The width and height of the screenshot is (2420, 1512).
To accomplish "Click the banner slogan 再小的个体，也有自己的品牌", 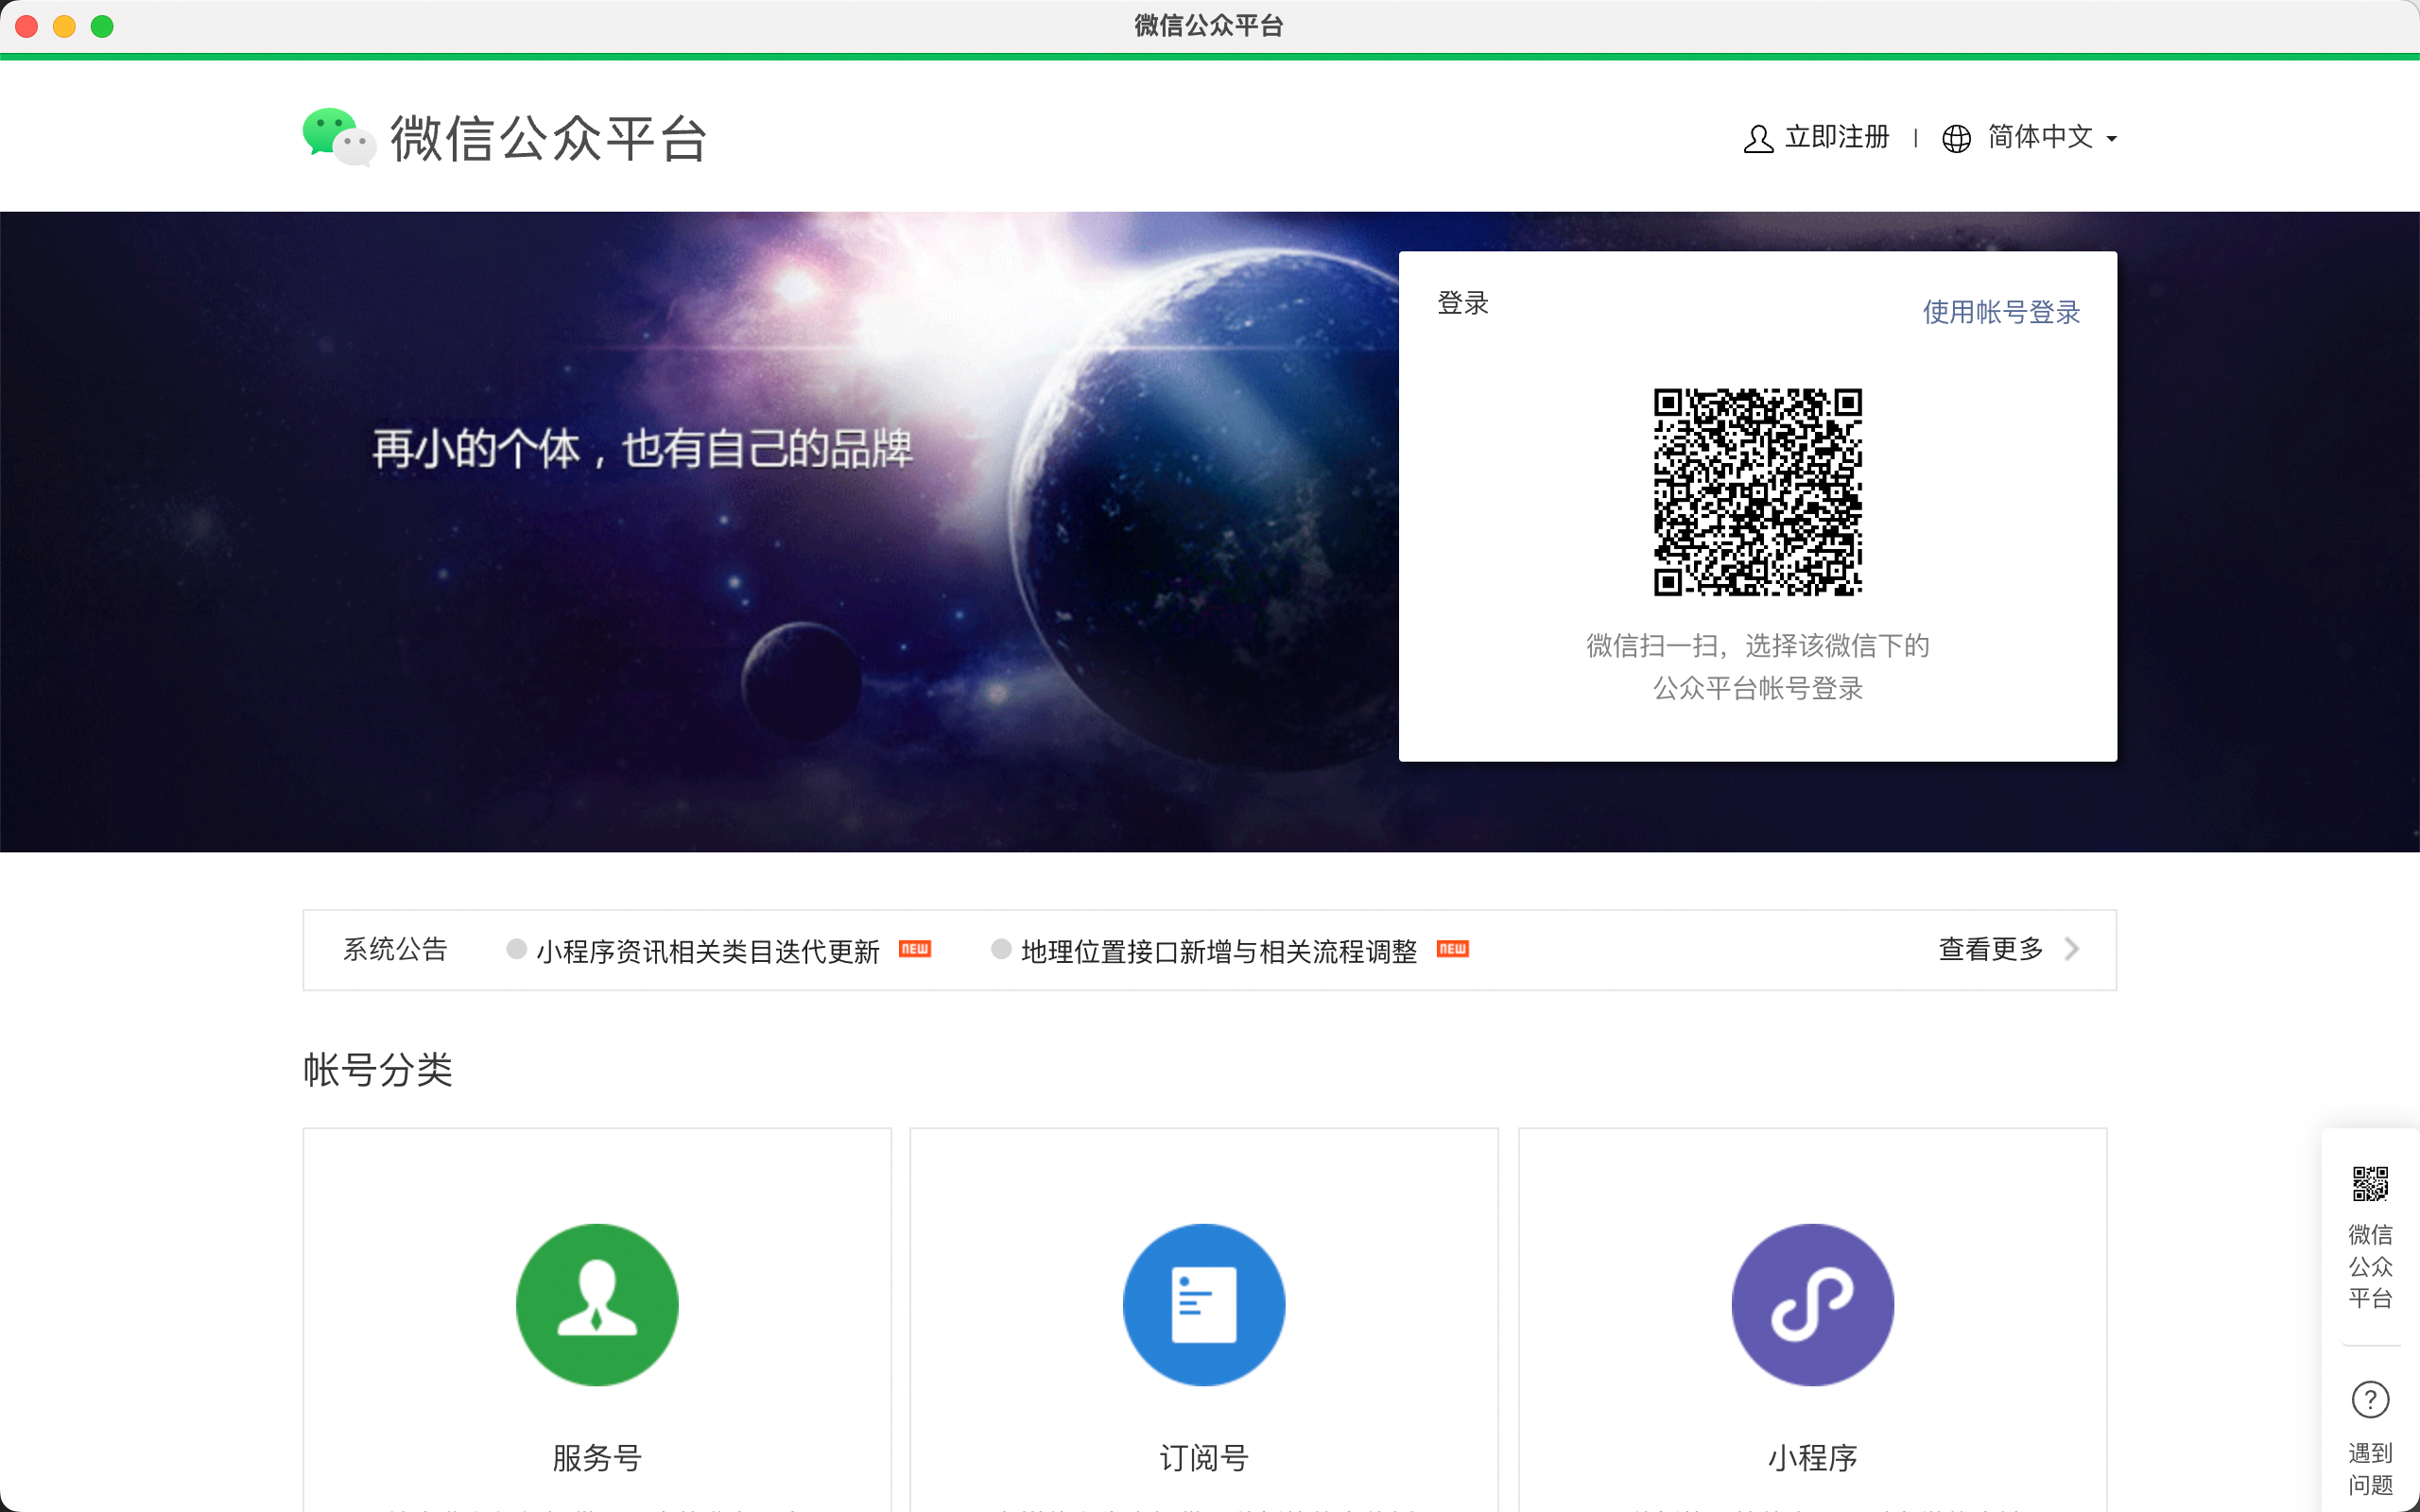I will (642, 448).
